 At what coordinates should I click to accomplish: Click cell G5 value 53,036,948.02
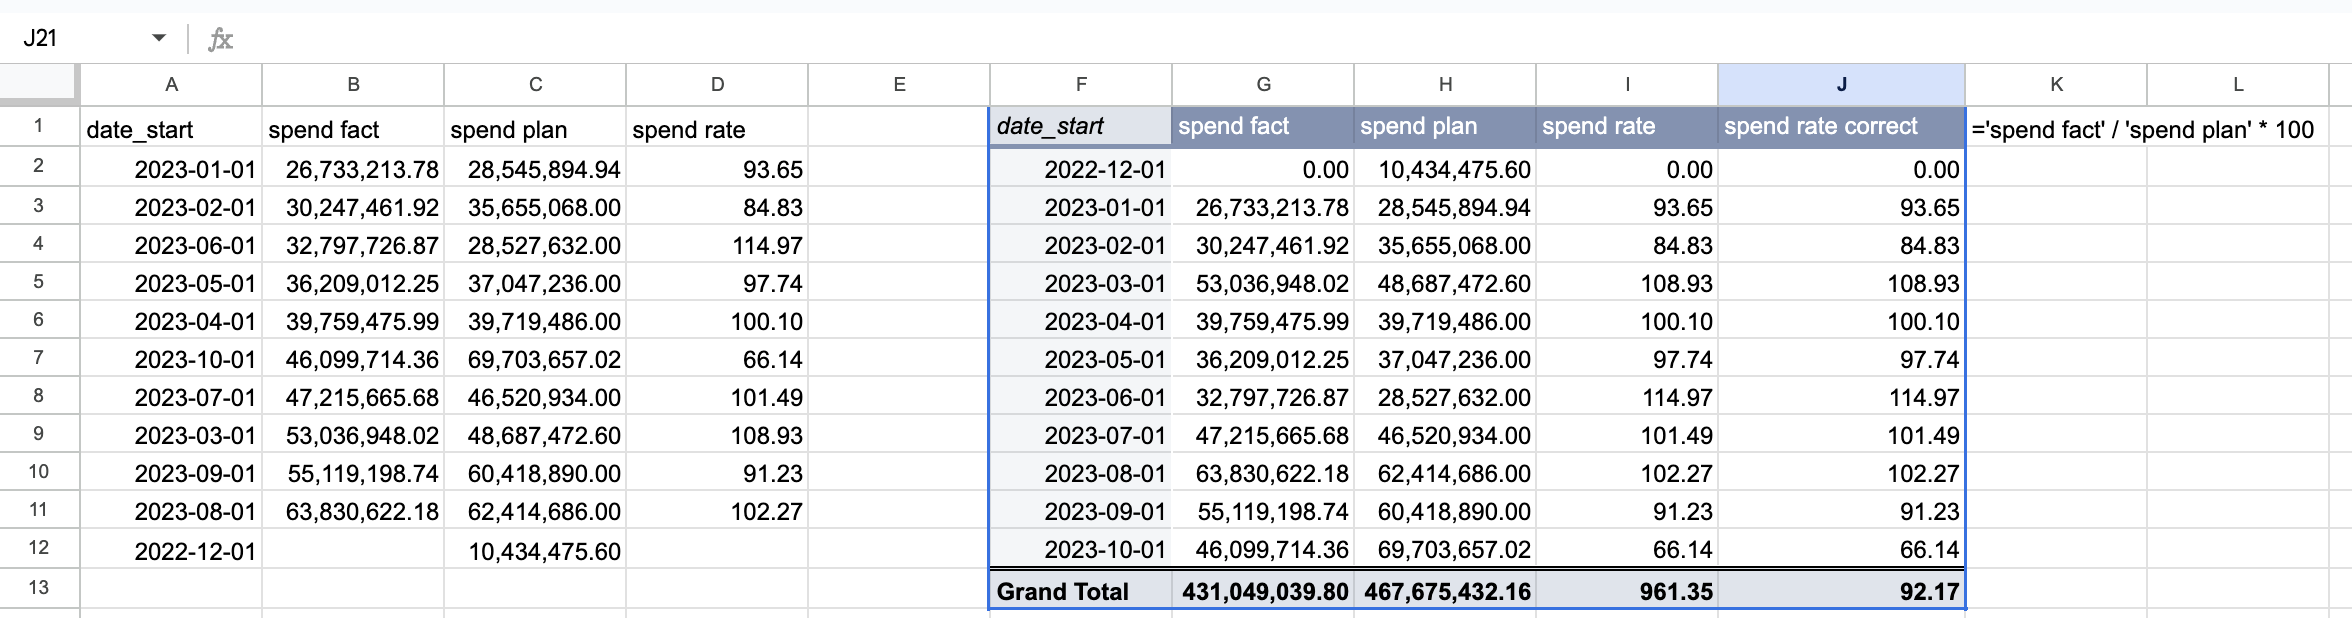pos(1263,283)
